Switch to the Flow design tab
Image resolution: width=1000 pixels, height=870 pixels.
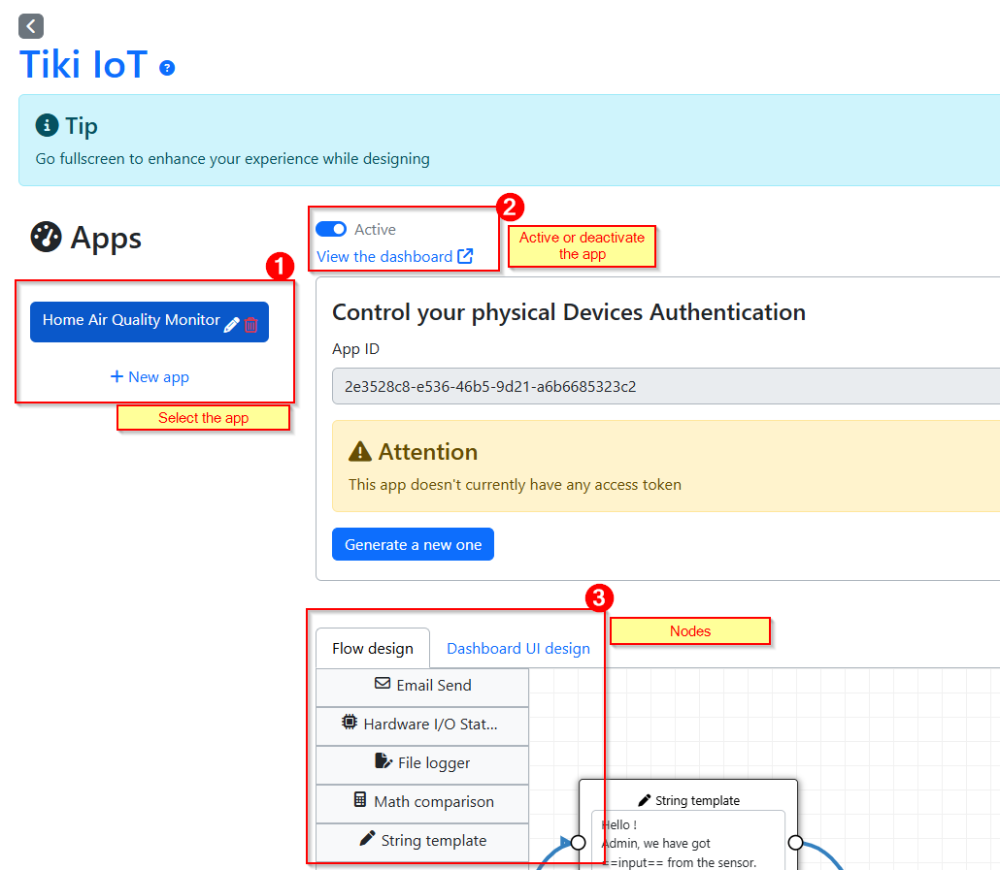click(372, 648)
